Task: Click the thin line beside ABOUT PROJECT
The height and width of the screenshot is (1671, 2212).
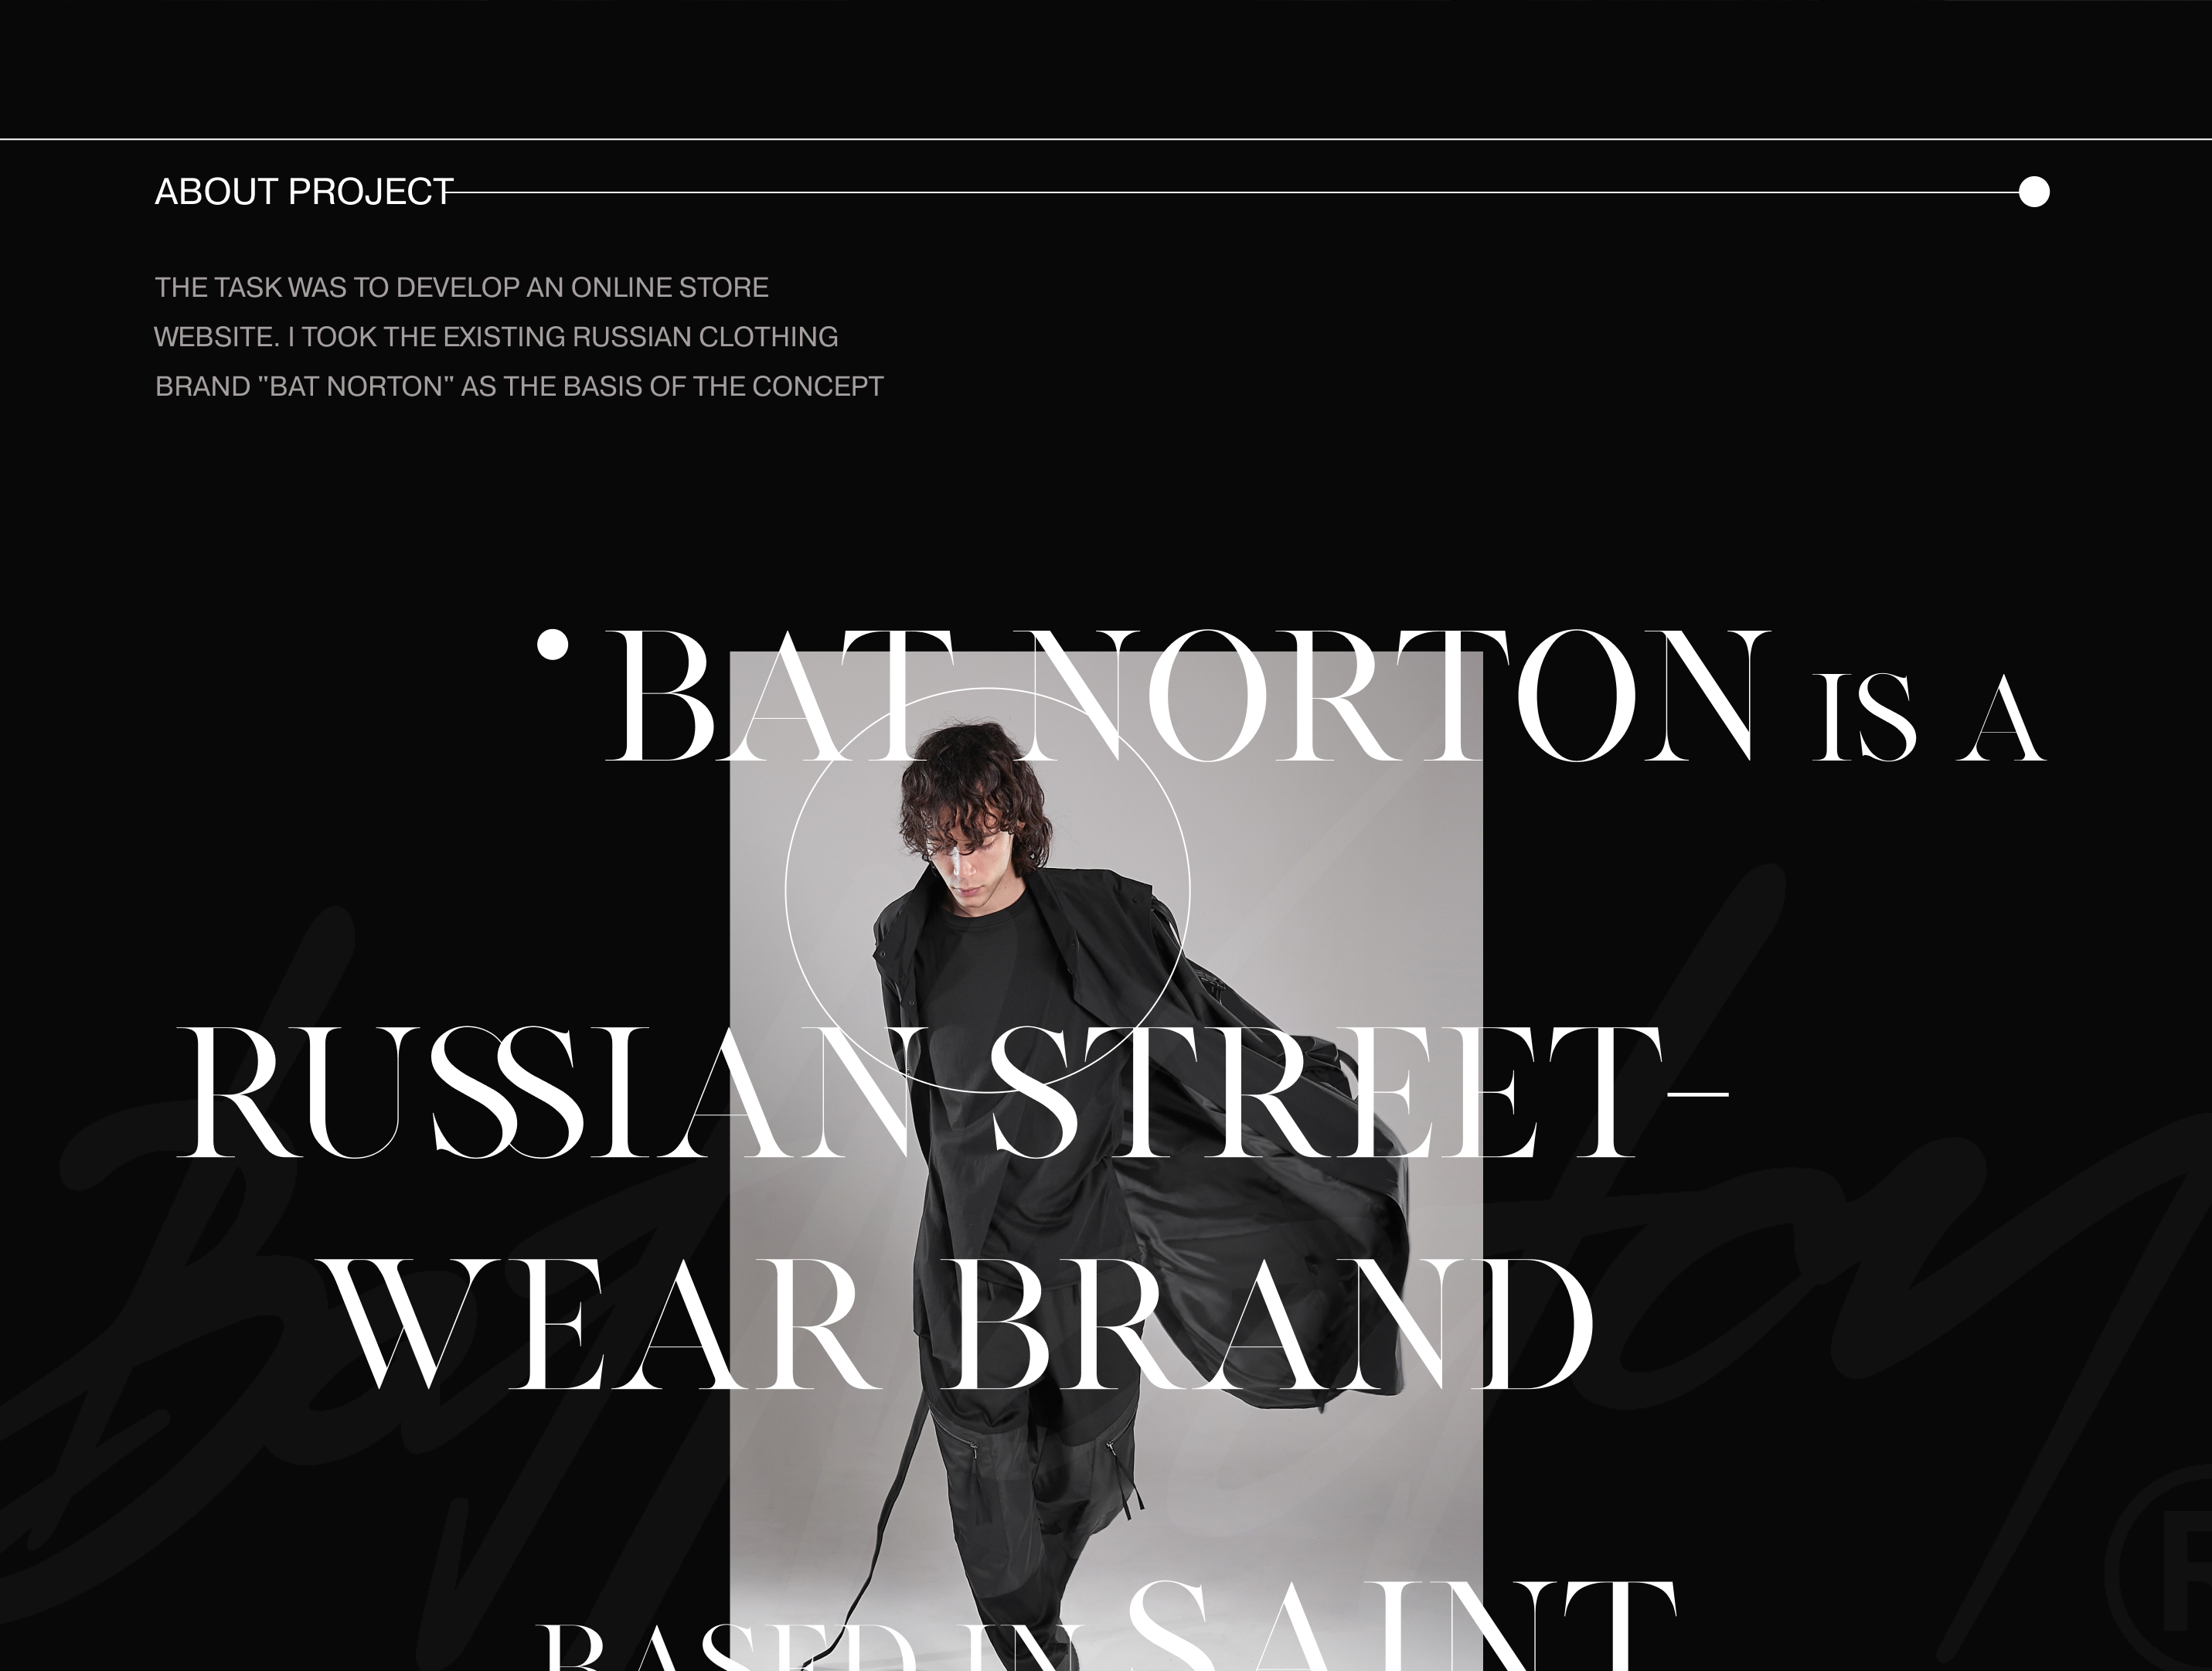Action: tap(1235, 192)
